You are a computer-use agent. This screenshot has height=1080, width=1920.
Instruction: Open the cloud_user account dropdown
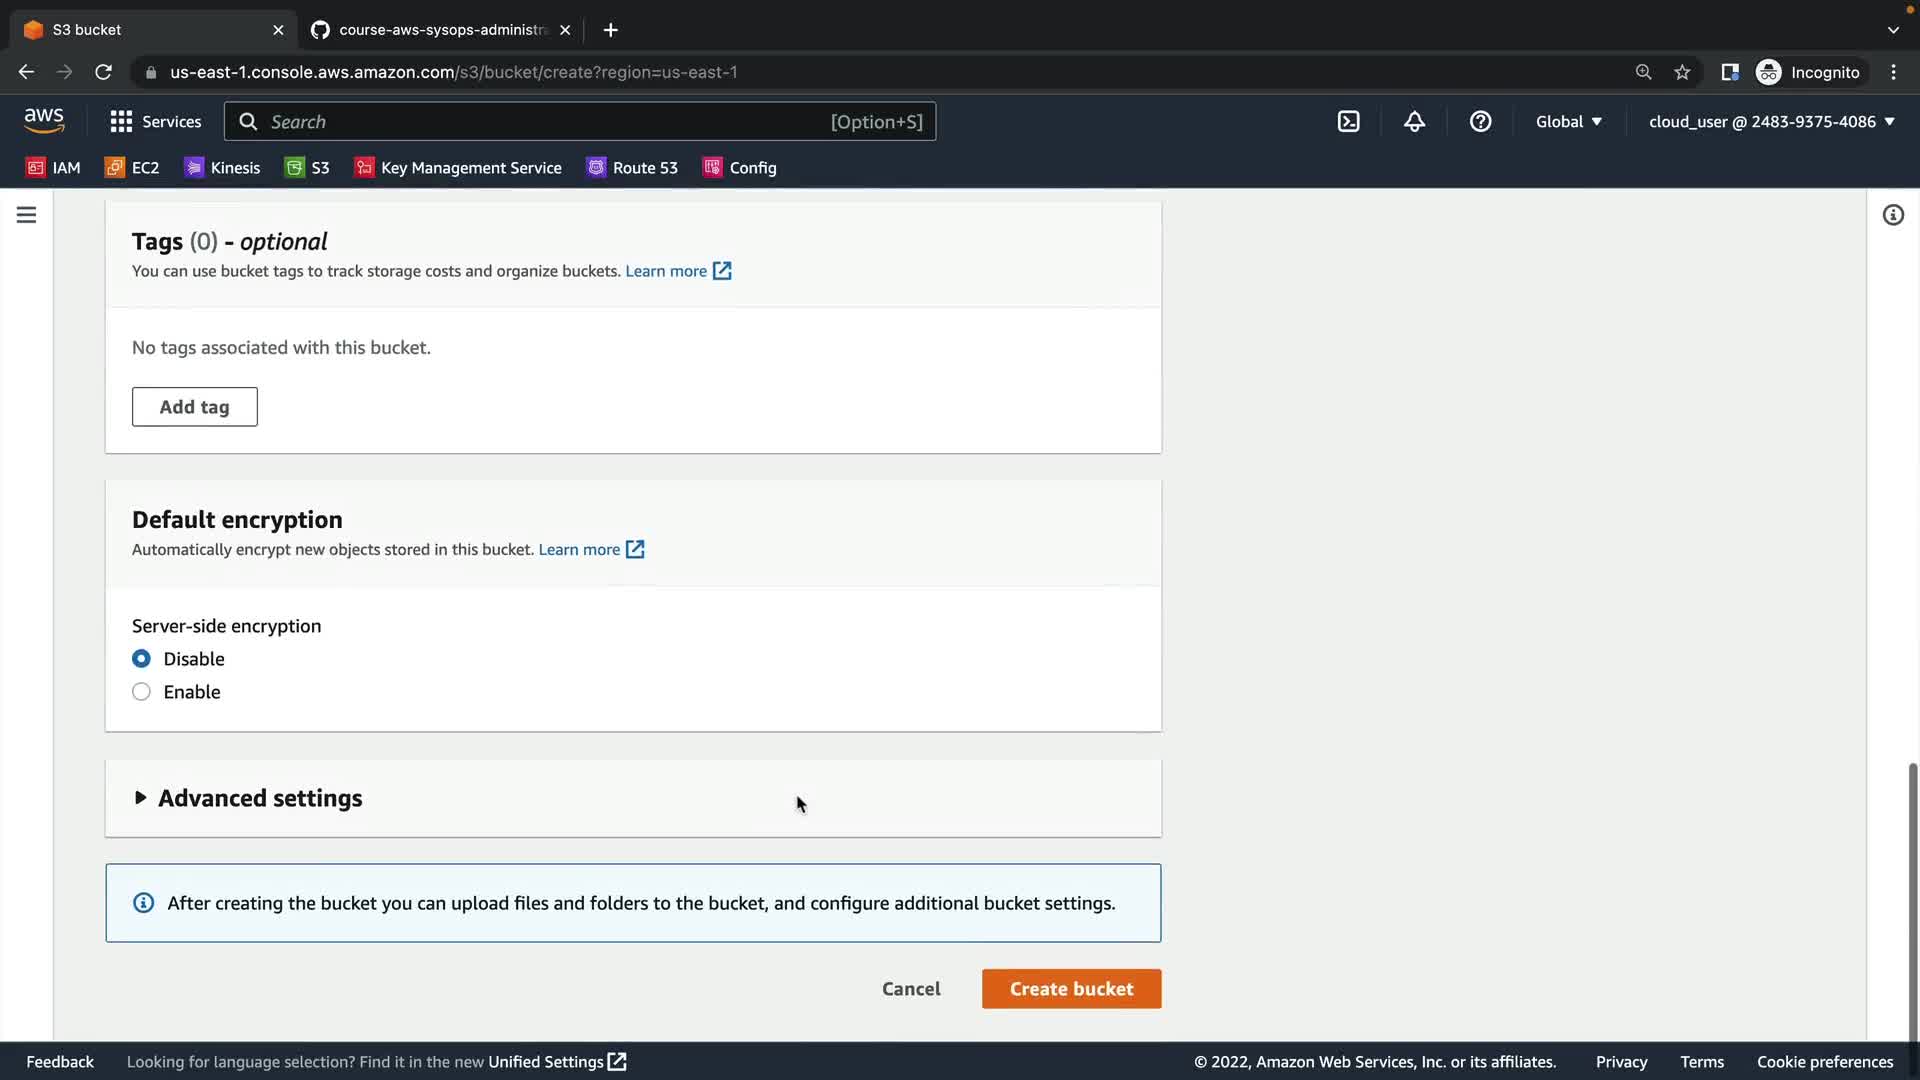[x=1771, y=121]
